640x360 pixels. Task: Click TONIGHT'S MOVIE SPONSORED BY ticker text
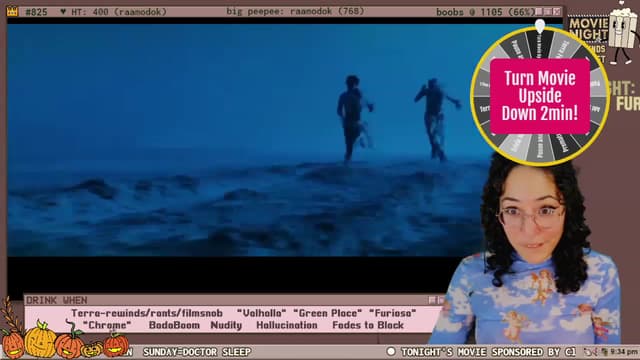coord(481,352)
